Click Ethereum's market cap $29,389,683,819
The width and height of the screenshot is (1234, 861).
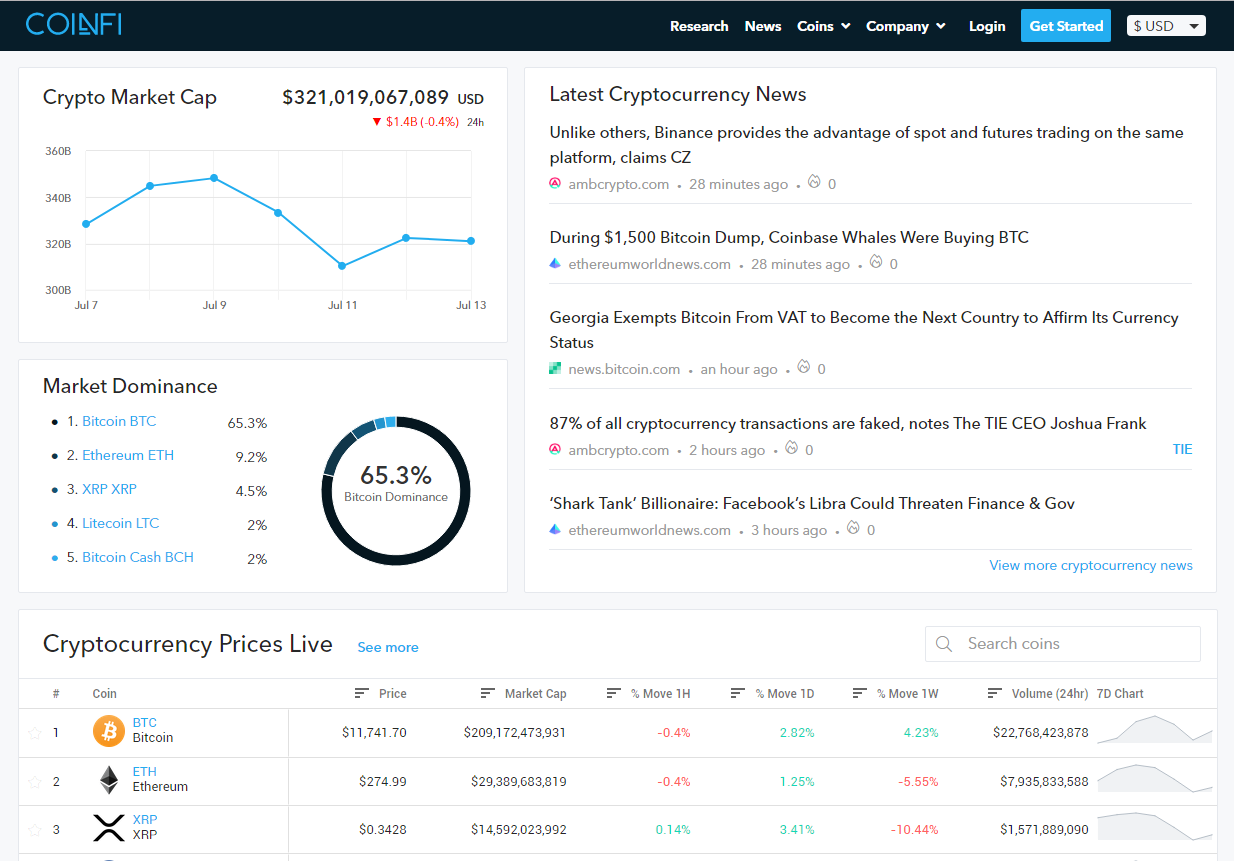519,781
